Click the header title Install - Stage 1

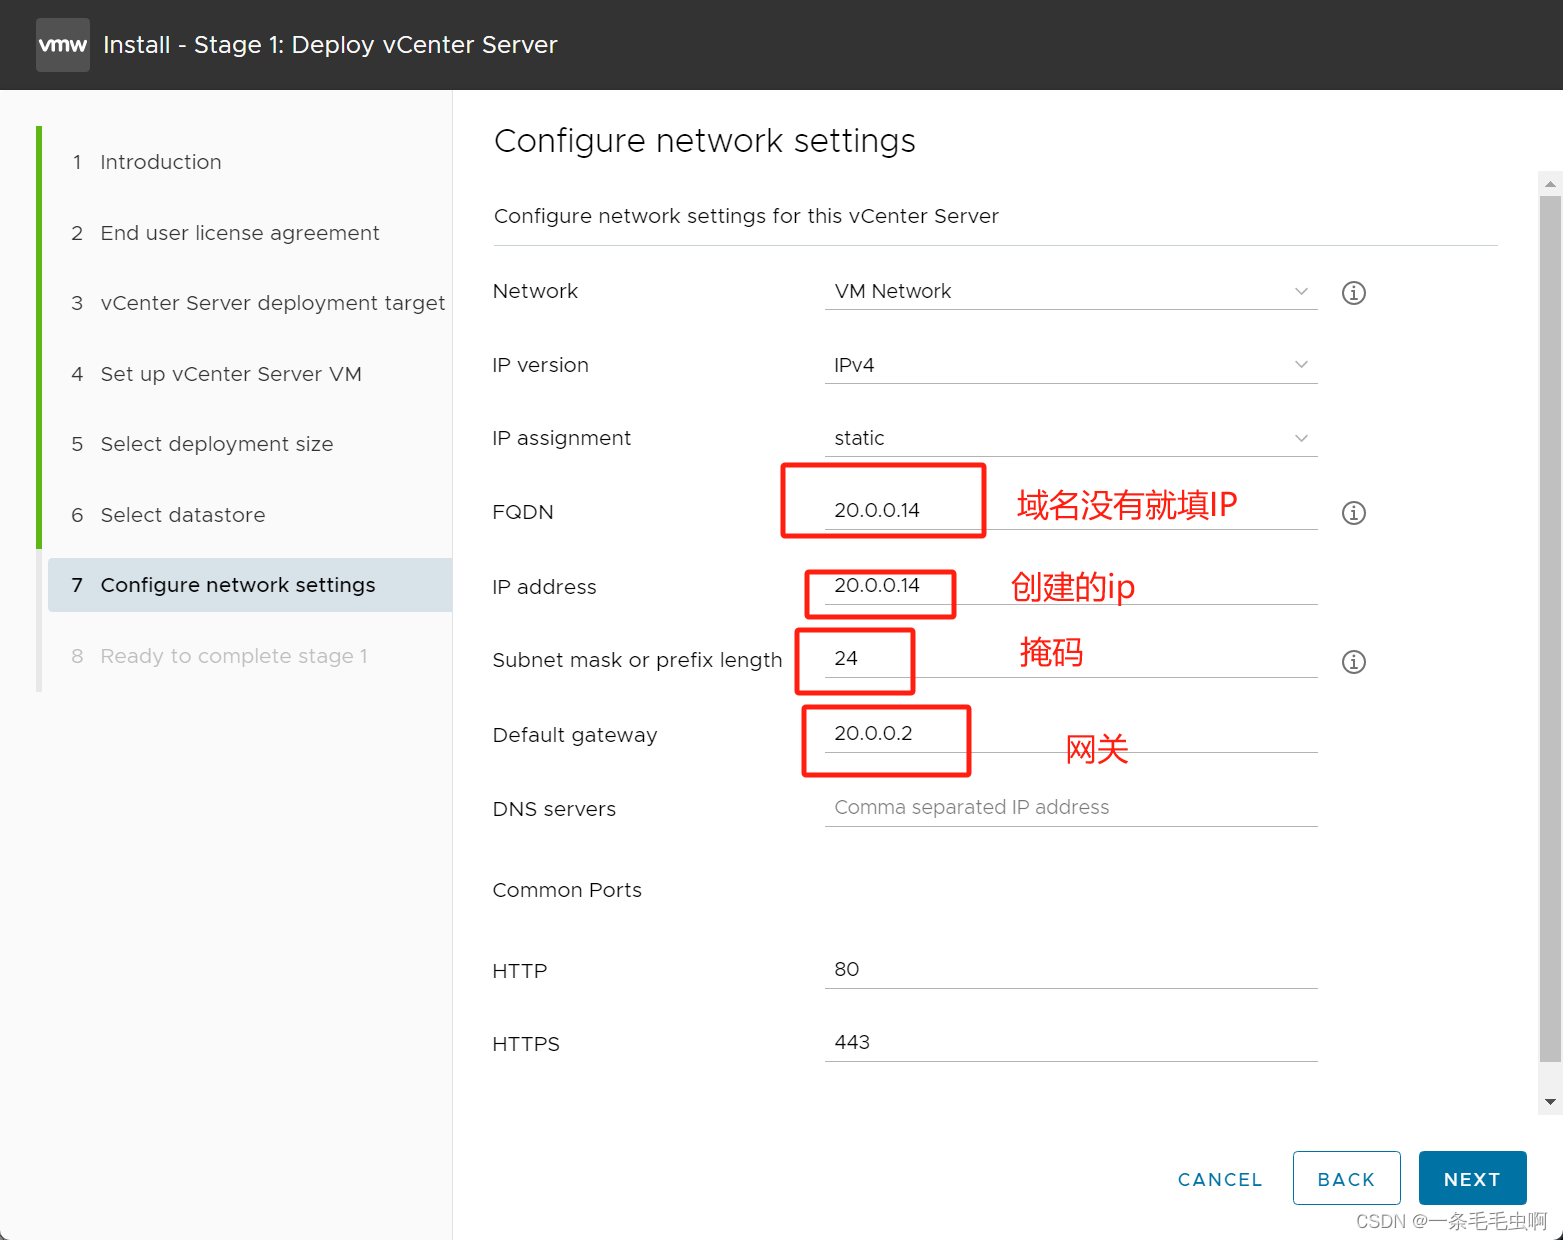[x=330, y=45]
